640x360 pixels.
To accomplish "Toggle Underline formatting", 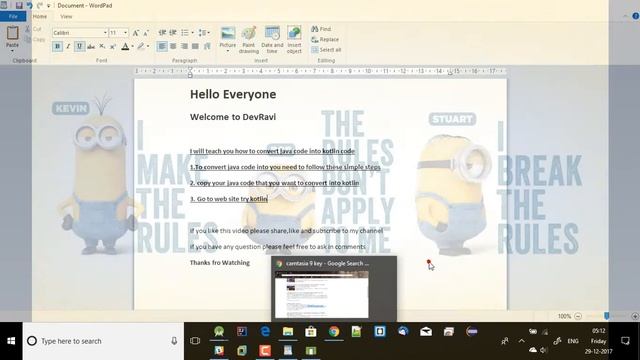I will (x=80, y=47).
